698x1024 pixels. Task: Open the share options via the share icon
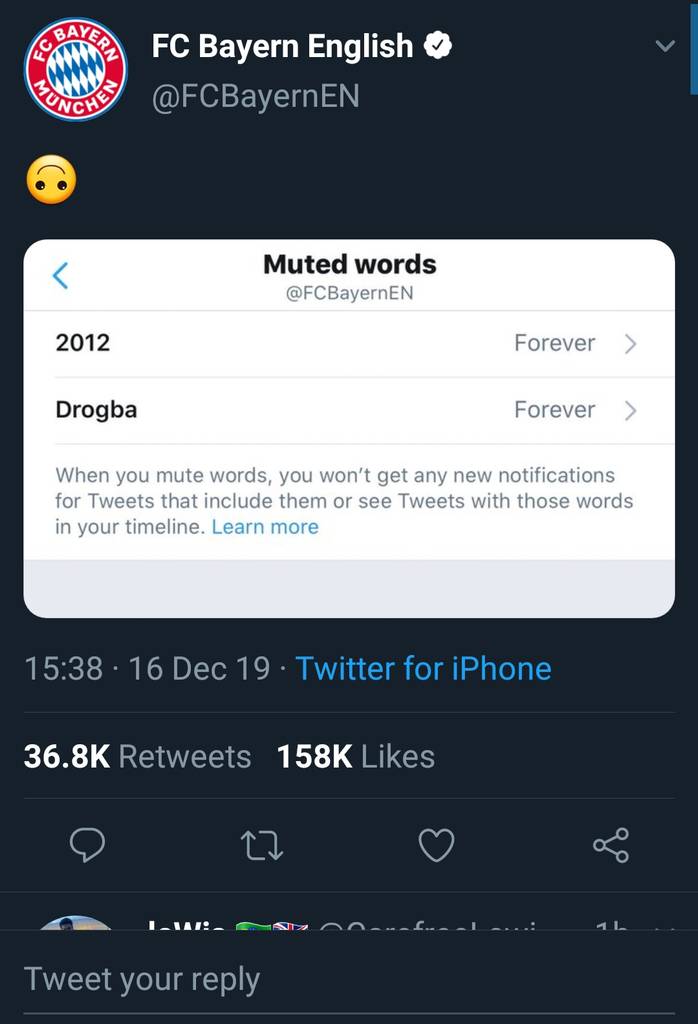(612, 843)
